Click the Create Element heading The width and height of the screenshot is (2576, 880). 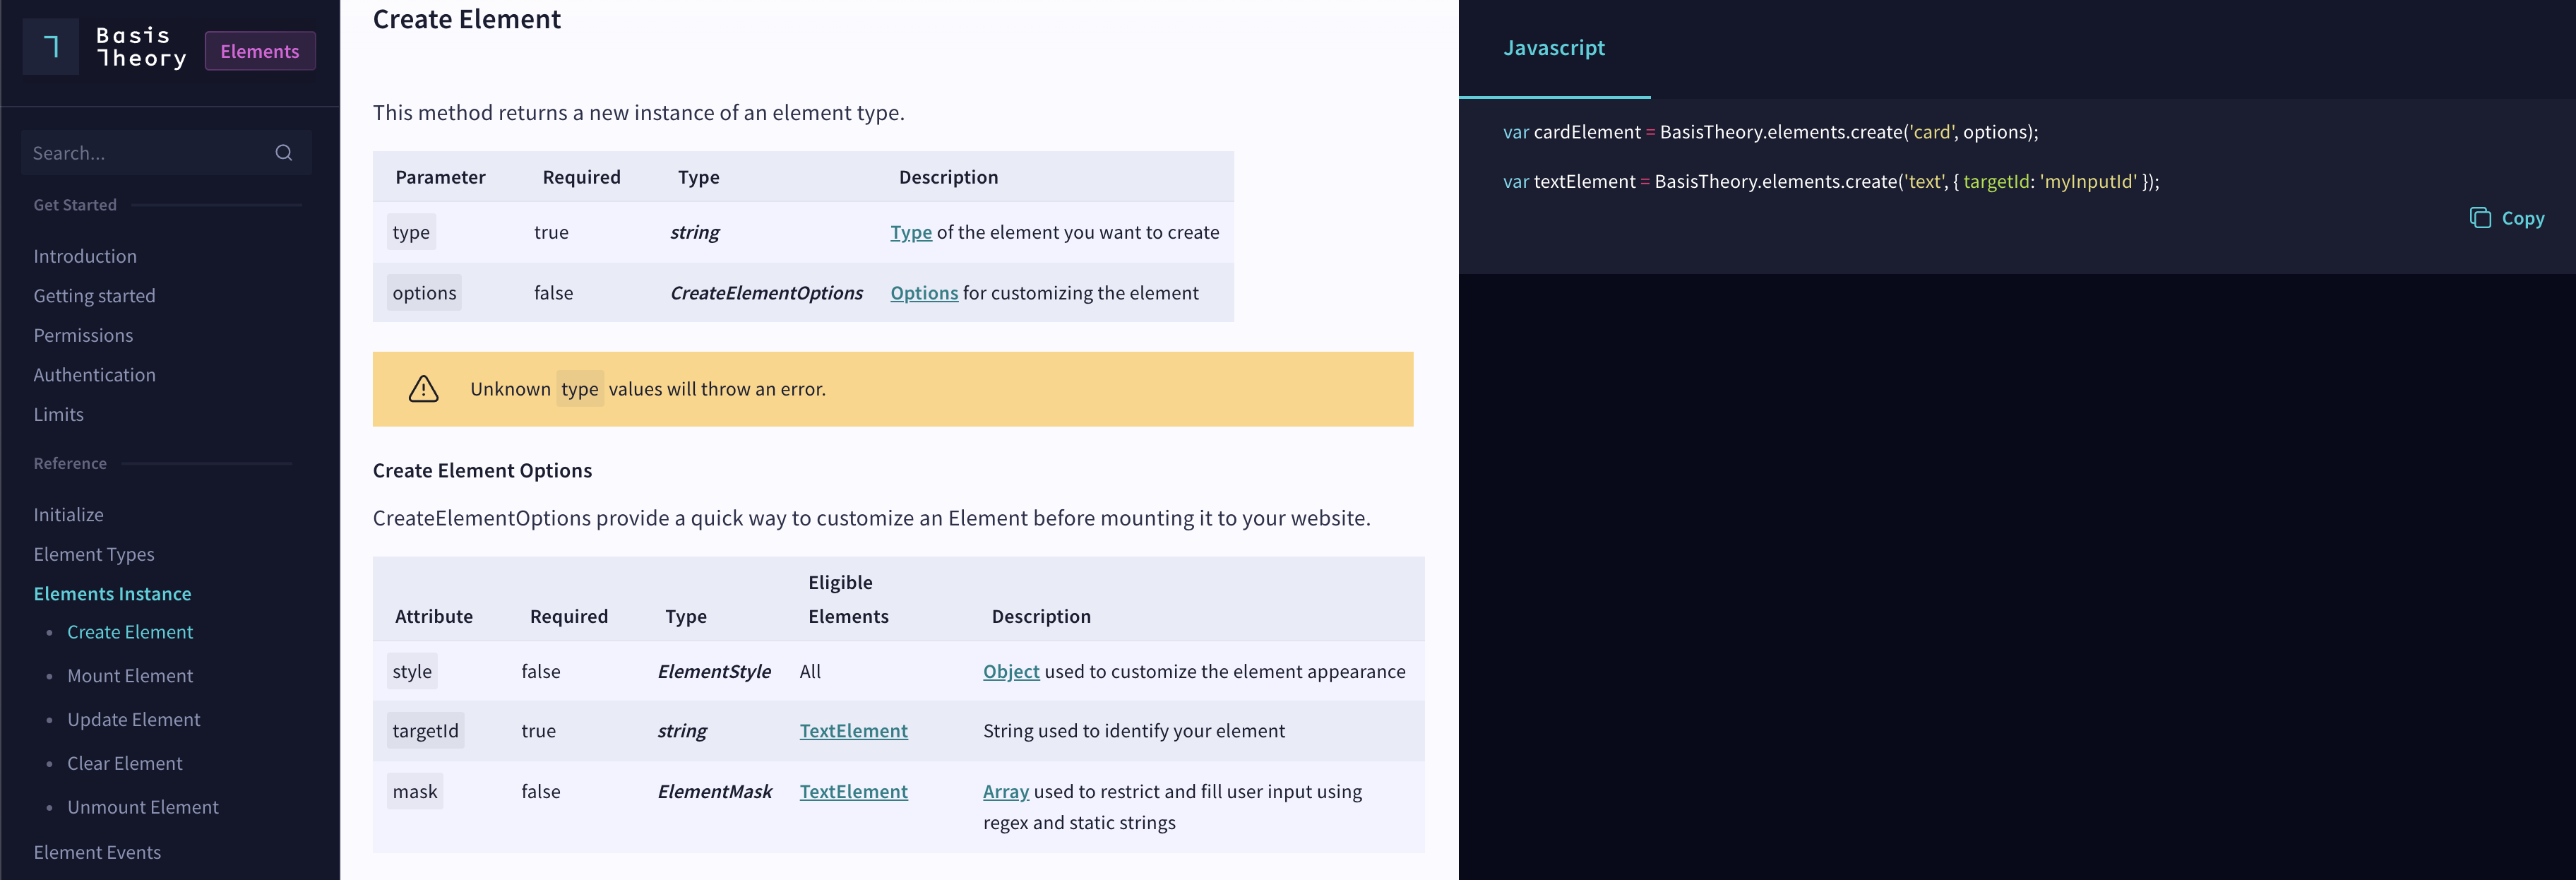(466, 19)
